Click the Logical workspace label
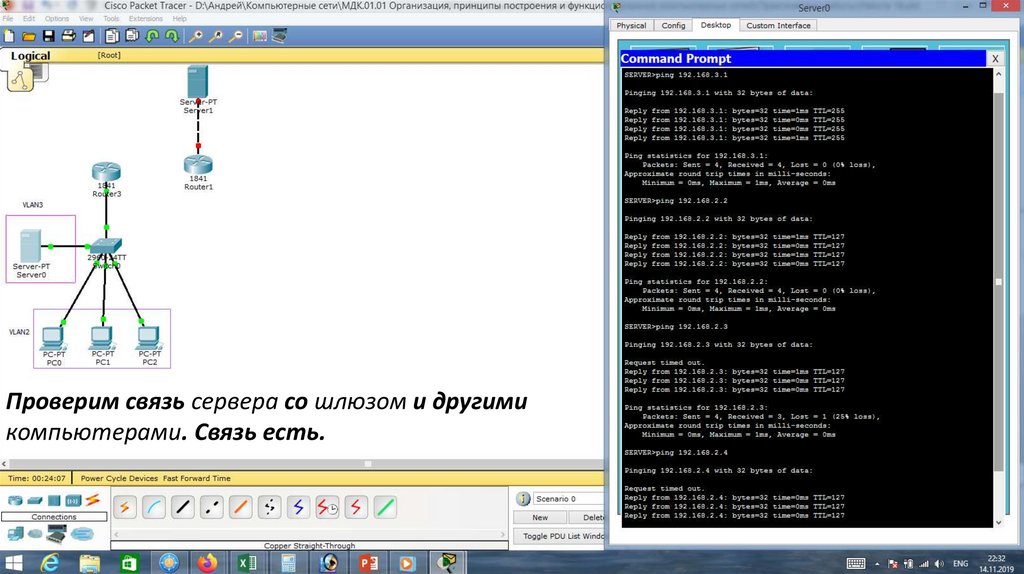1024x574 pixels. click(30, 56)
